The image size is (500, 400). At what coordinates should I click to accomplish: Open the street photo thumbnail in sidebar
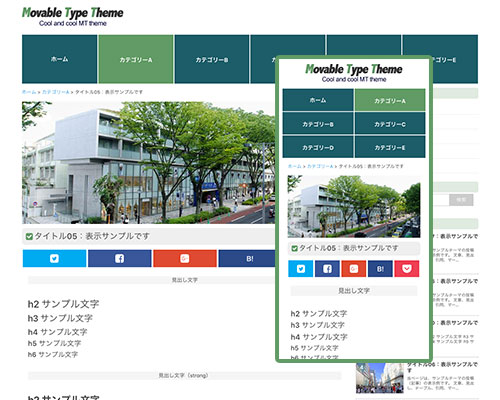click(x=380, y=378)
